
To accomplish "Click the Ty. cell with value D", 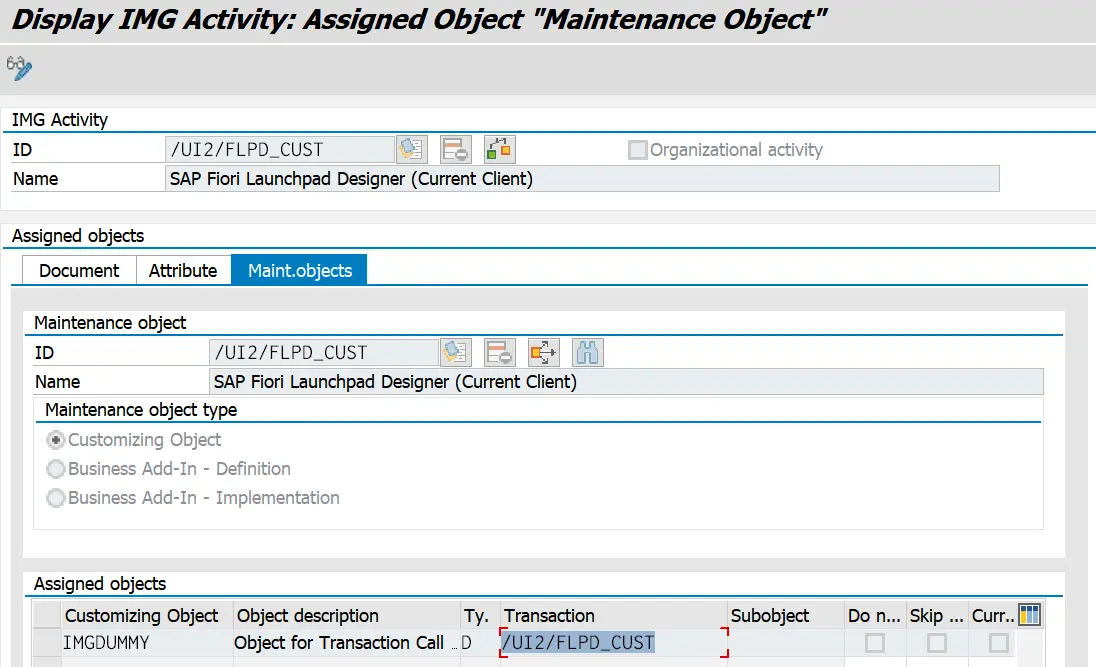I will point(480,643).
